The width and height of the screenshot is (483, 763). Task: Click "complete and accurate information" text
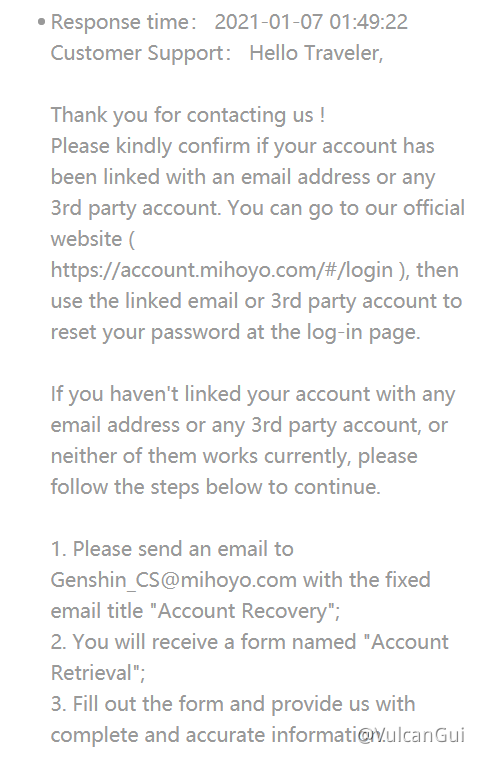[216, 735]
